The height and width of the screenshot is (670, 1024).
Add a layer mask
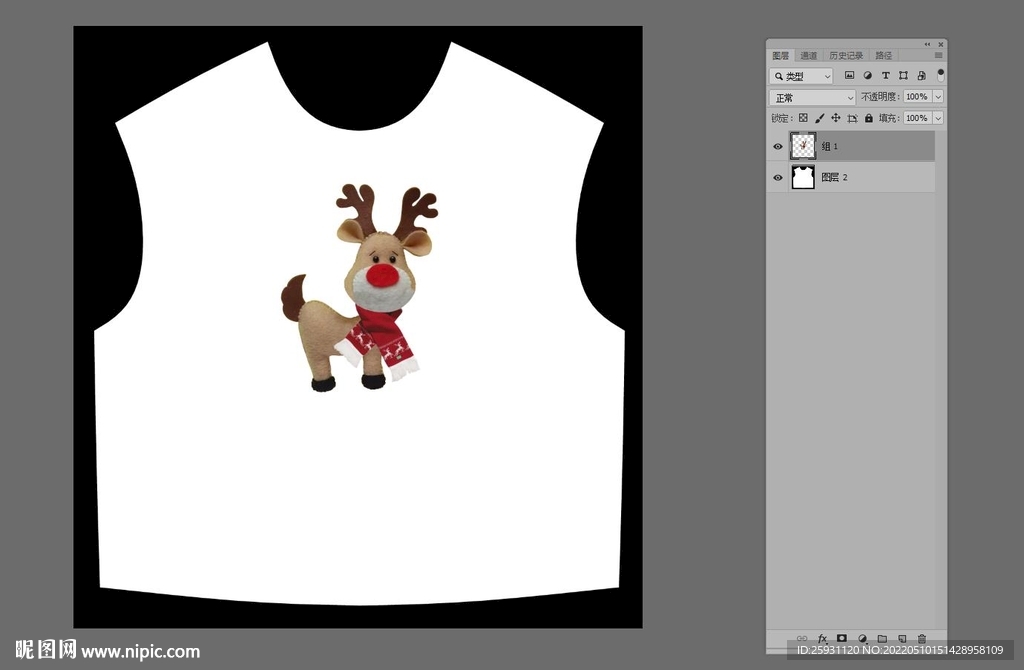tap(842, 638)
